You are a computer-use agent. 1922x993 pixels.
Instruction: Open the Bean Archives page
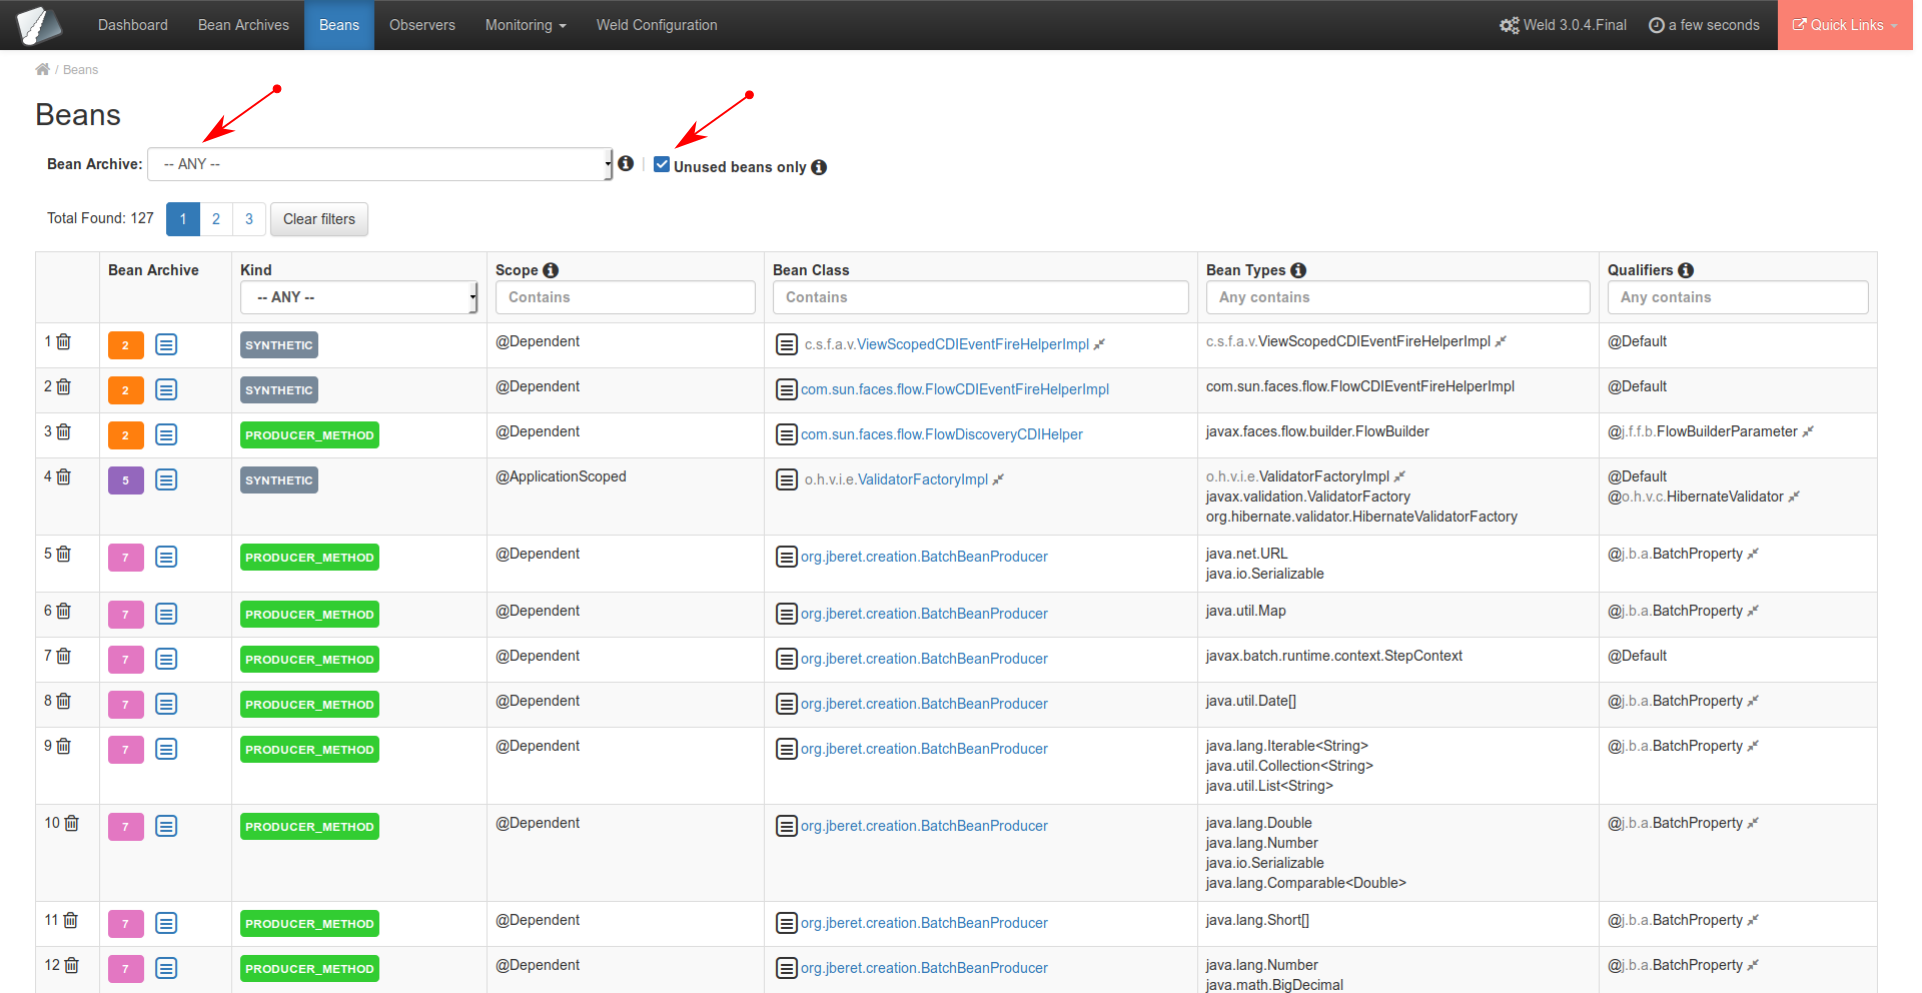pyautogui.click(x=243, y=25)
